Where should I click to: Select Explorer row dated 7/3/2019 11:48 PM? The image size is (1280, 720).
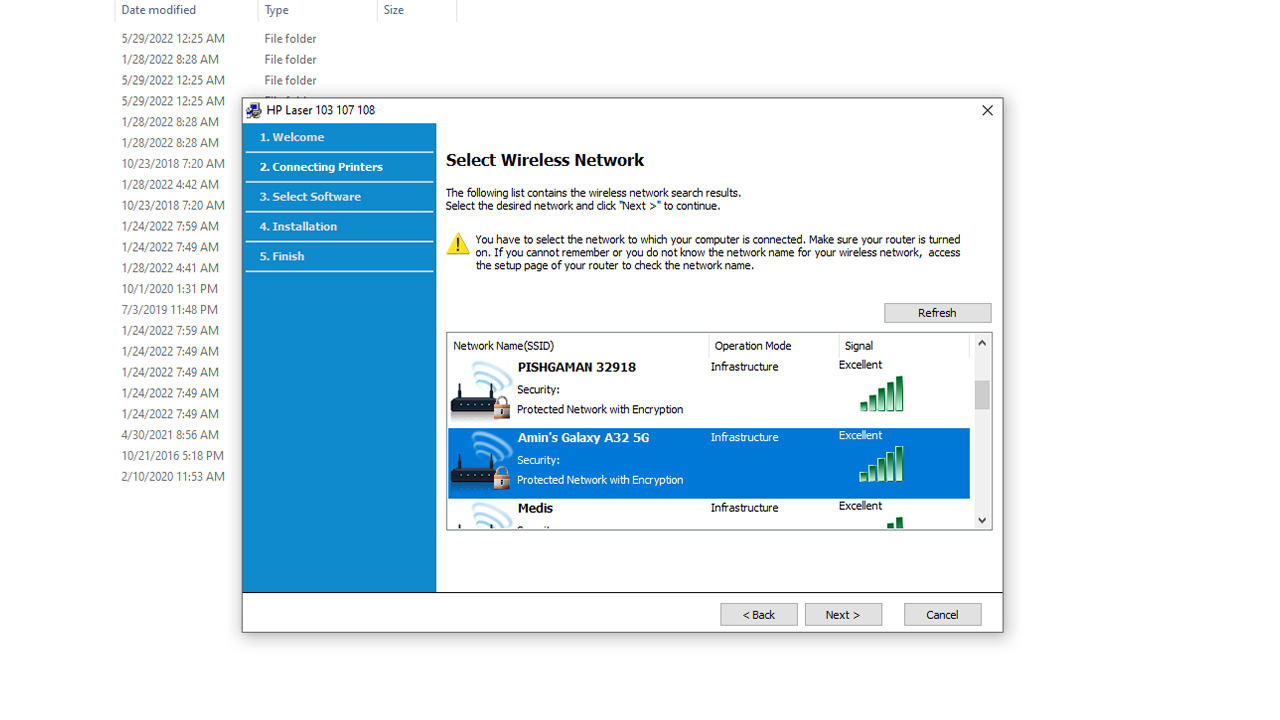pyautogui.click(x=169, y=310)
